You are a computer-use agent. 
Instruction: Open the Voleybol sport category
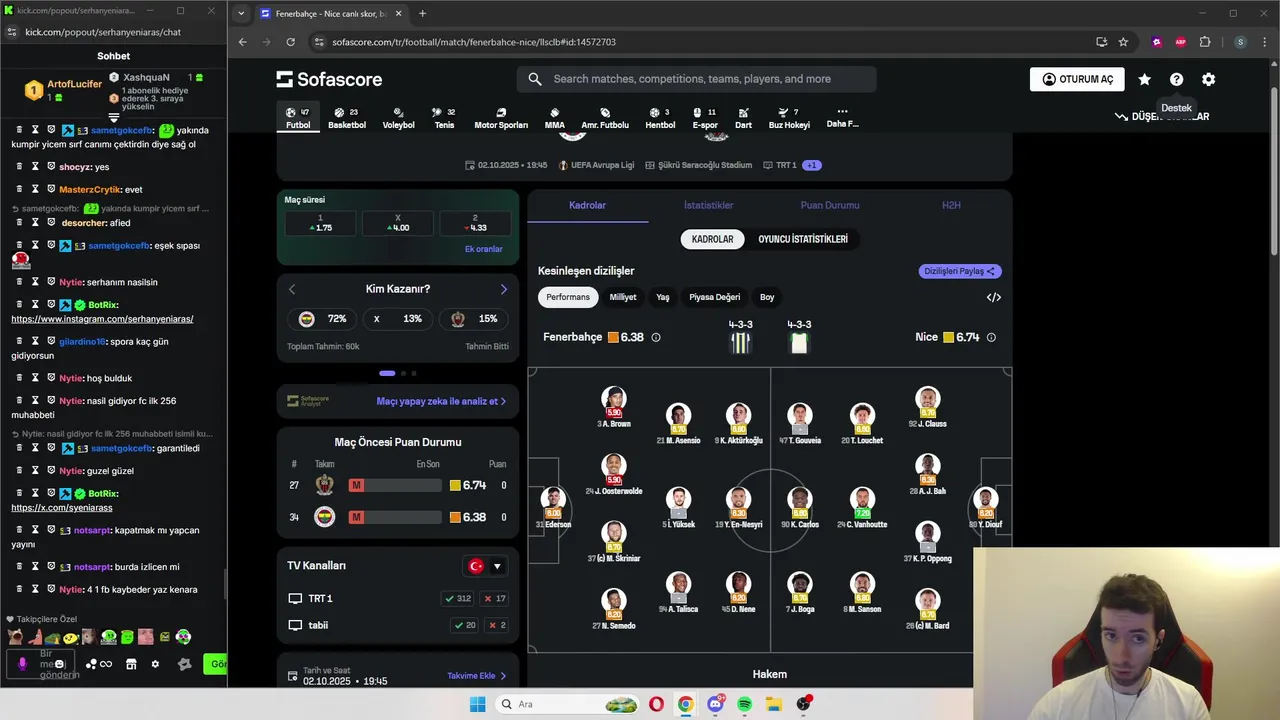(398, 118)
